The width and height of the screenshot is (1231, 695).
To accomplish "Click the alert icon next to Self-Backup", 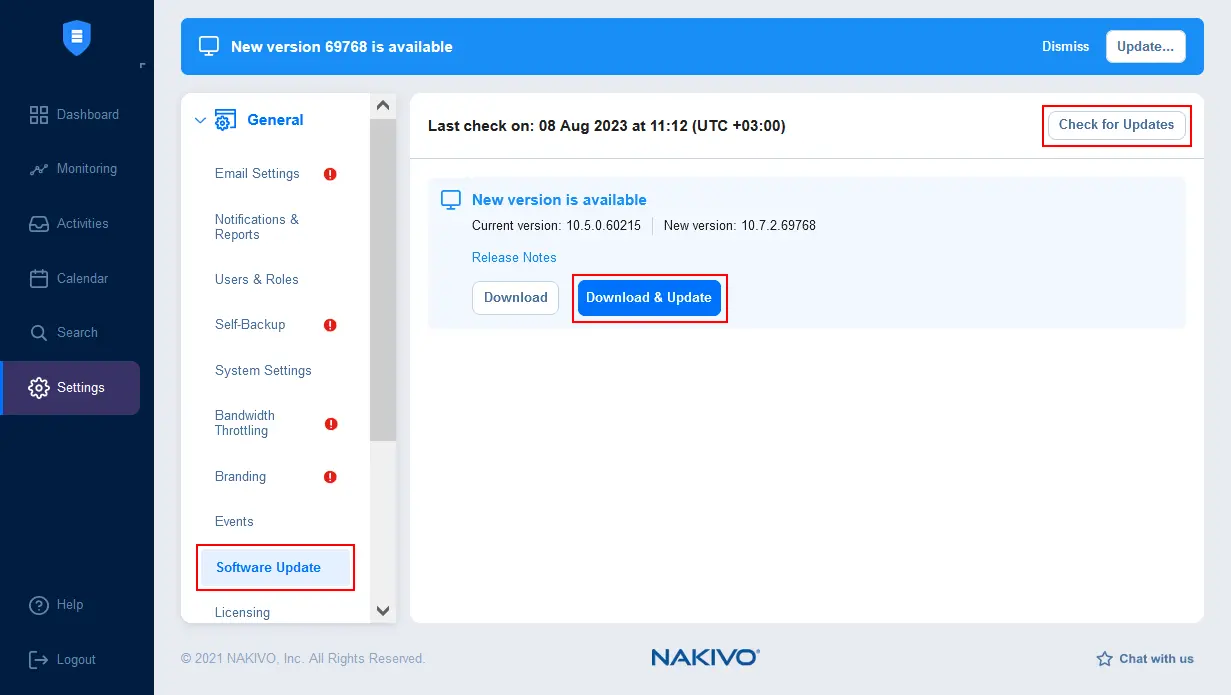I will click(x=330, y=325).
